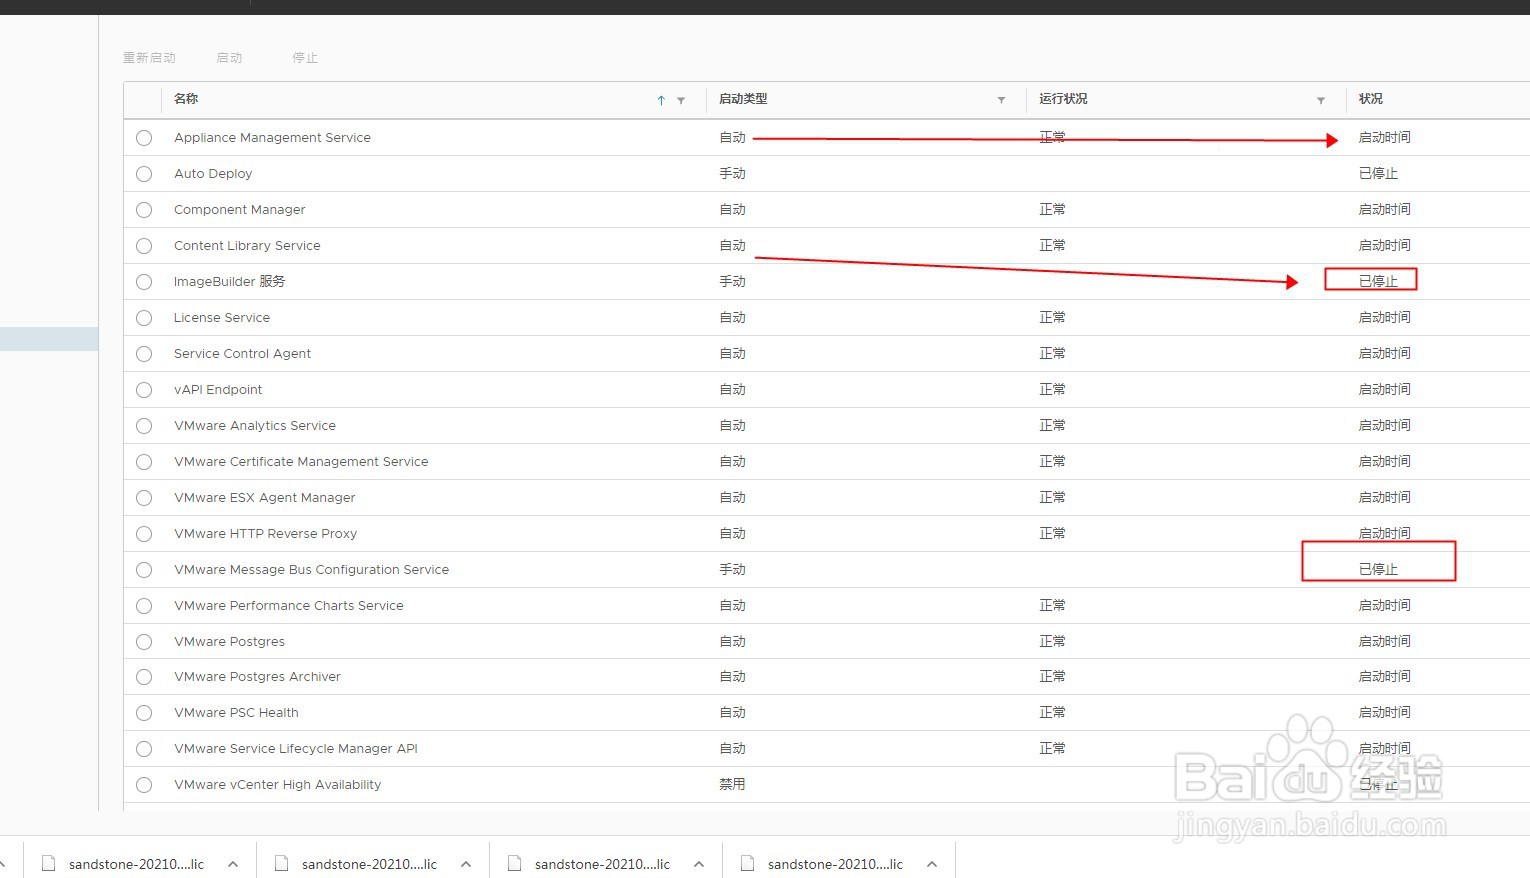This screenshot has height=878, width=1530.
Task: Select VMware PSC Health radio button
Action: (144, 713)
